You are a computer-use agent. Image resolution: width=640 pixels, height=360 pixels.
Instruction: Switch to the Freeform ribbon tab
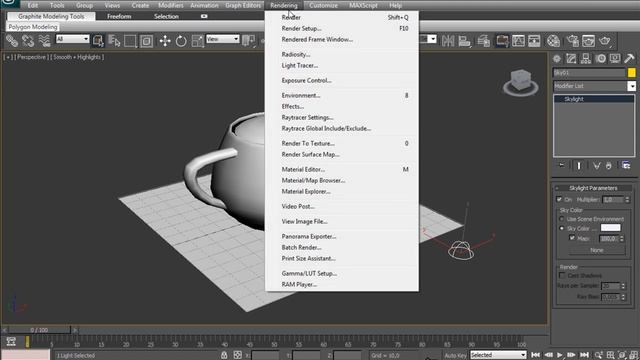click(x=119, y=16)
